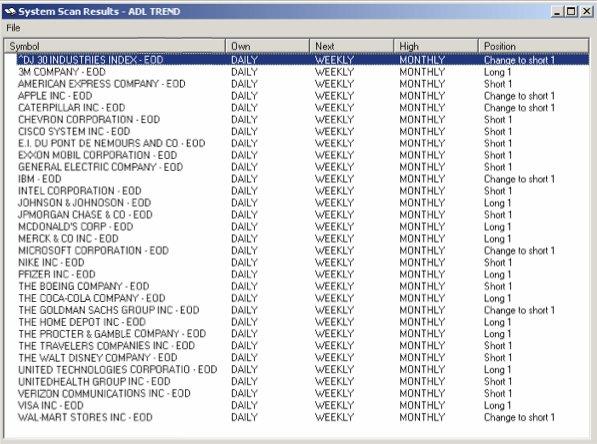Minimize the System Scan Results window
597x444 pixels.
point(557,11)
